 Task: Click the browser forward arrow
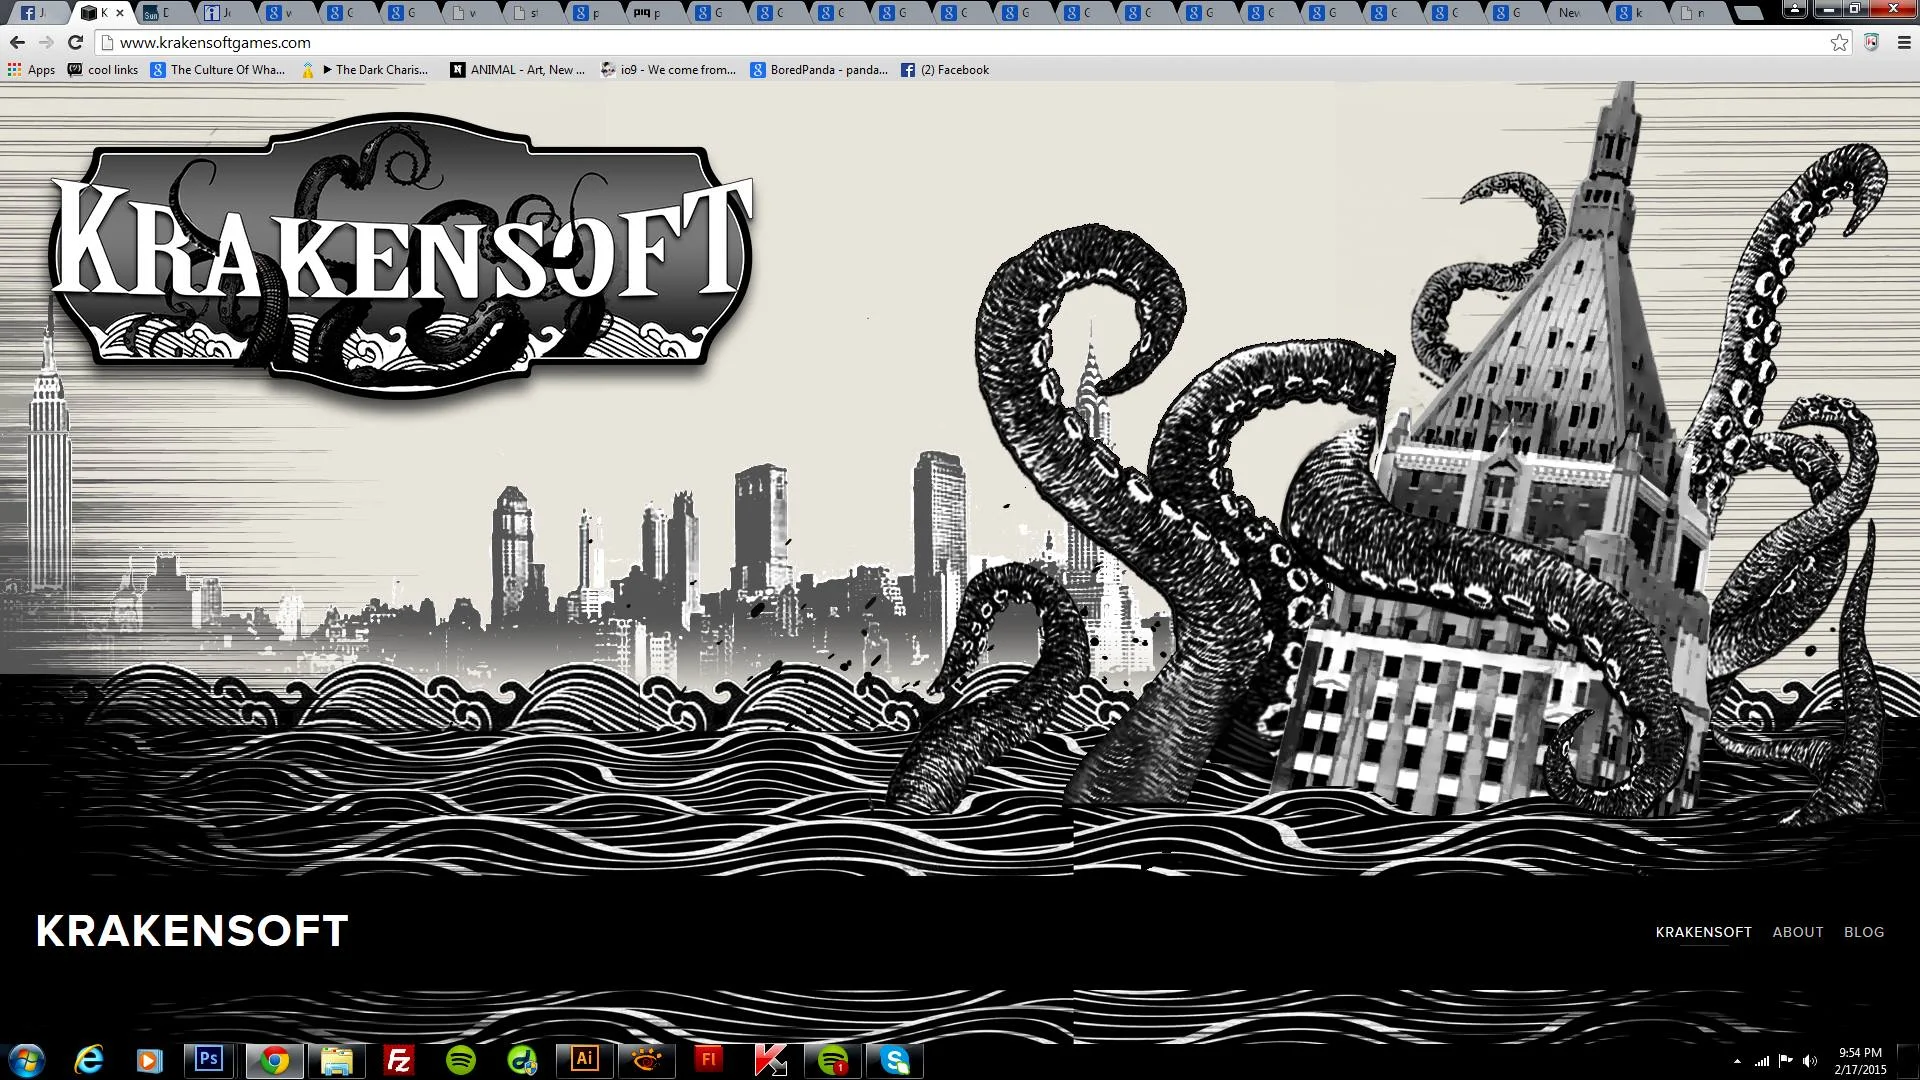46,42
